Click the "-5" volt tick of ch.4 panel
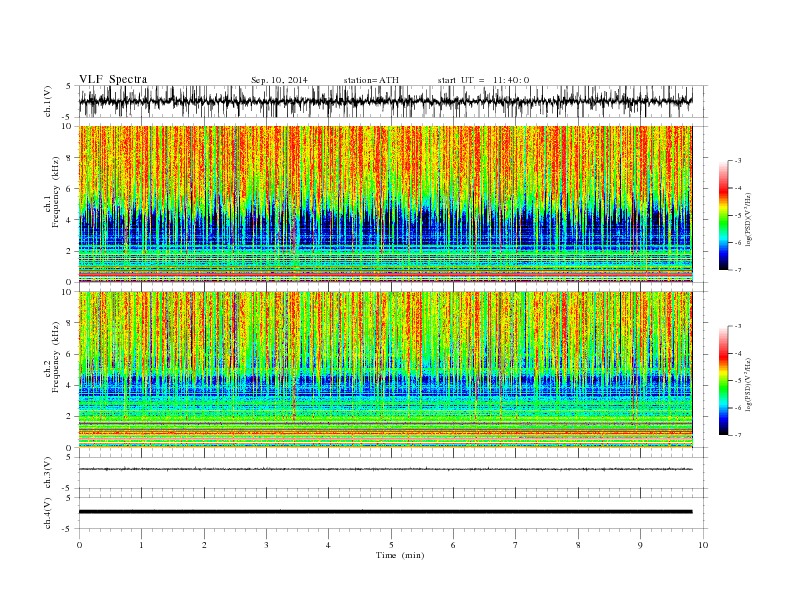The height and width of the screenshot is (612, 792). click(x=68, y=529)
